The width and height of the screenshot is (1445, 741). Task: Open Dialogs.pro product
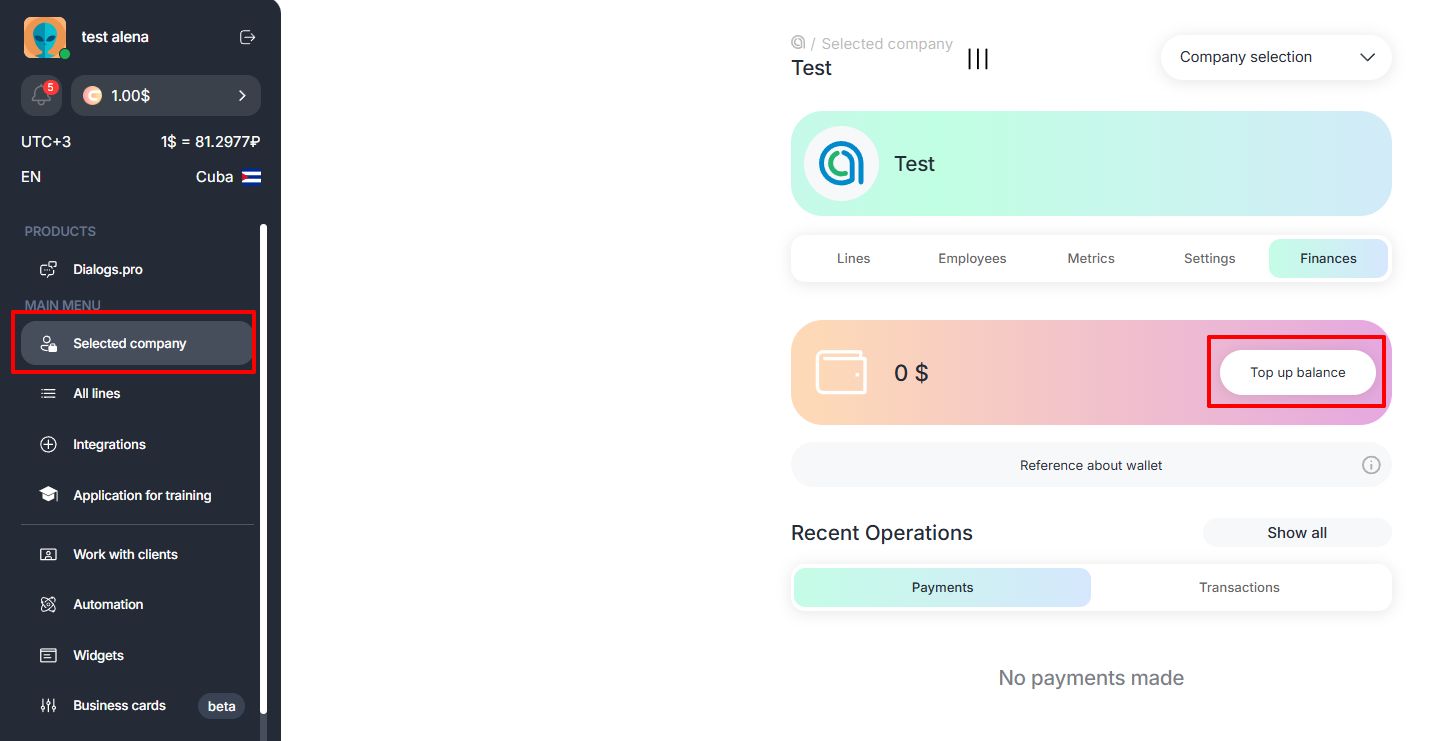tap(107, 270)
